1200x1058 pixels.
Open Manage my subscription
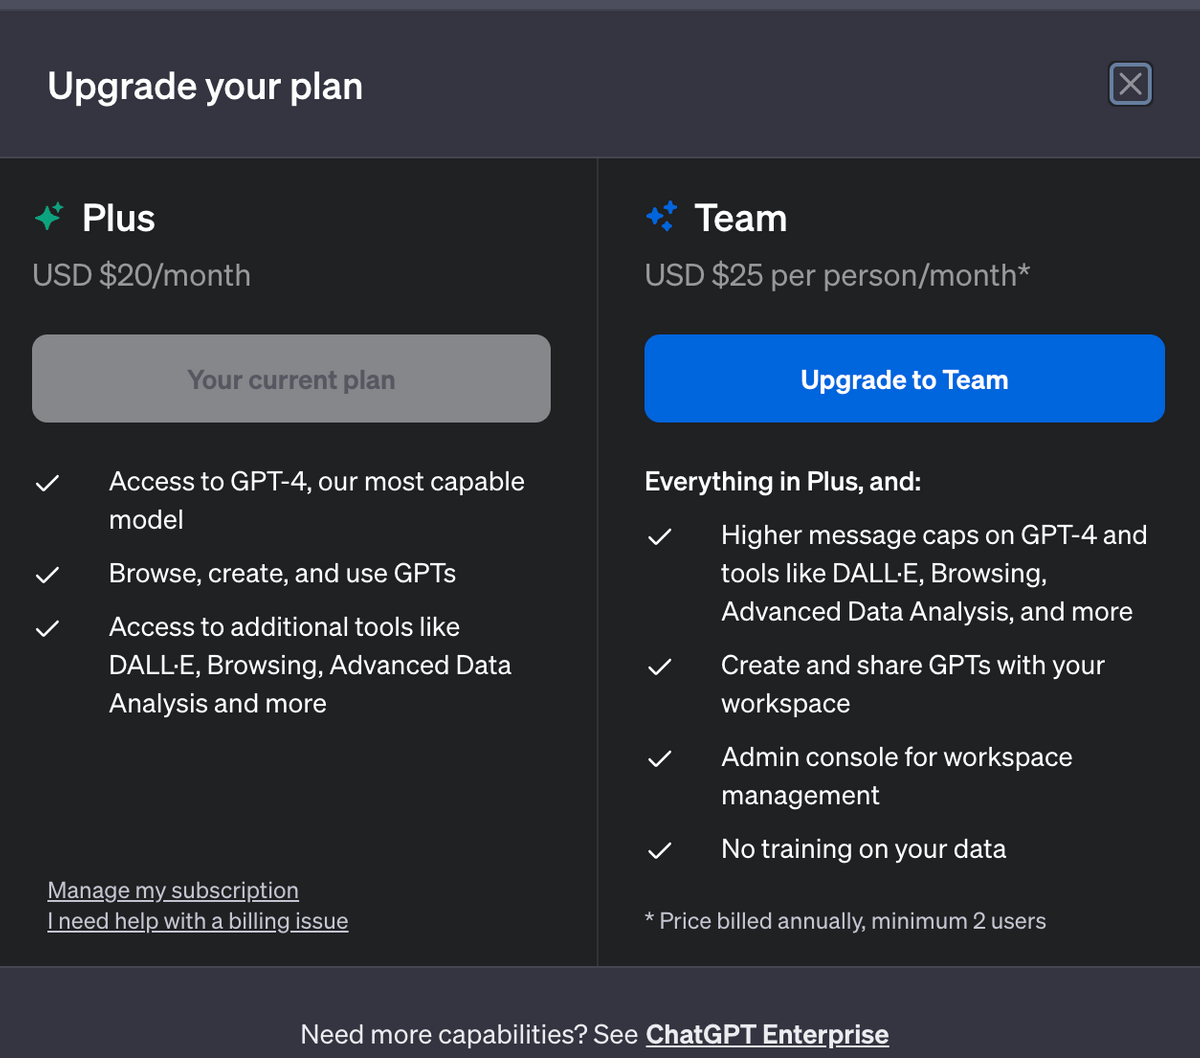[x=172, y=890]
